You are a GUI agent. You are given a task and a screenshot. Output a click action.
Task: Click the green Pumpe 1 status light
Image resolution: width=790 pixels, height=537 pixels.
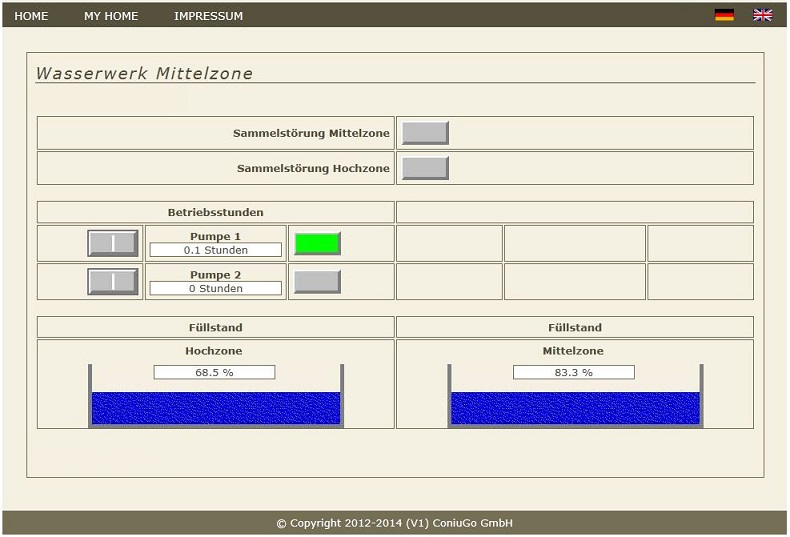[x=317, y=243]
